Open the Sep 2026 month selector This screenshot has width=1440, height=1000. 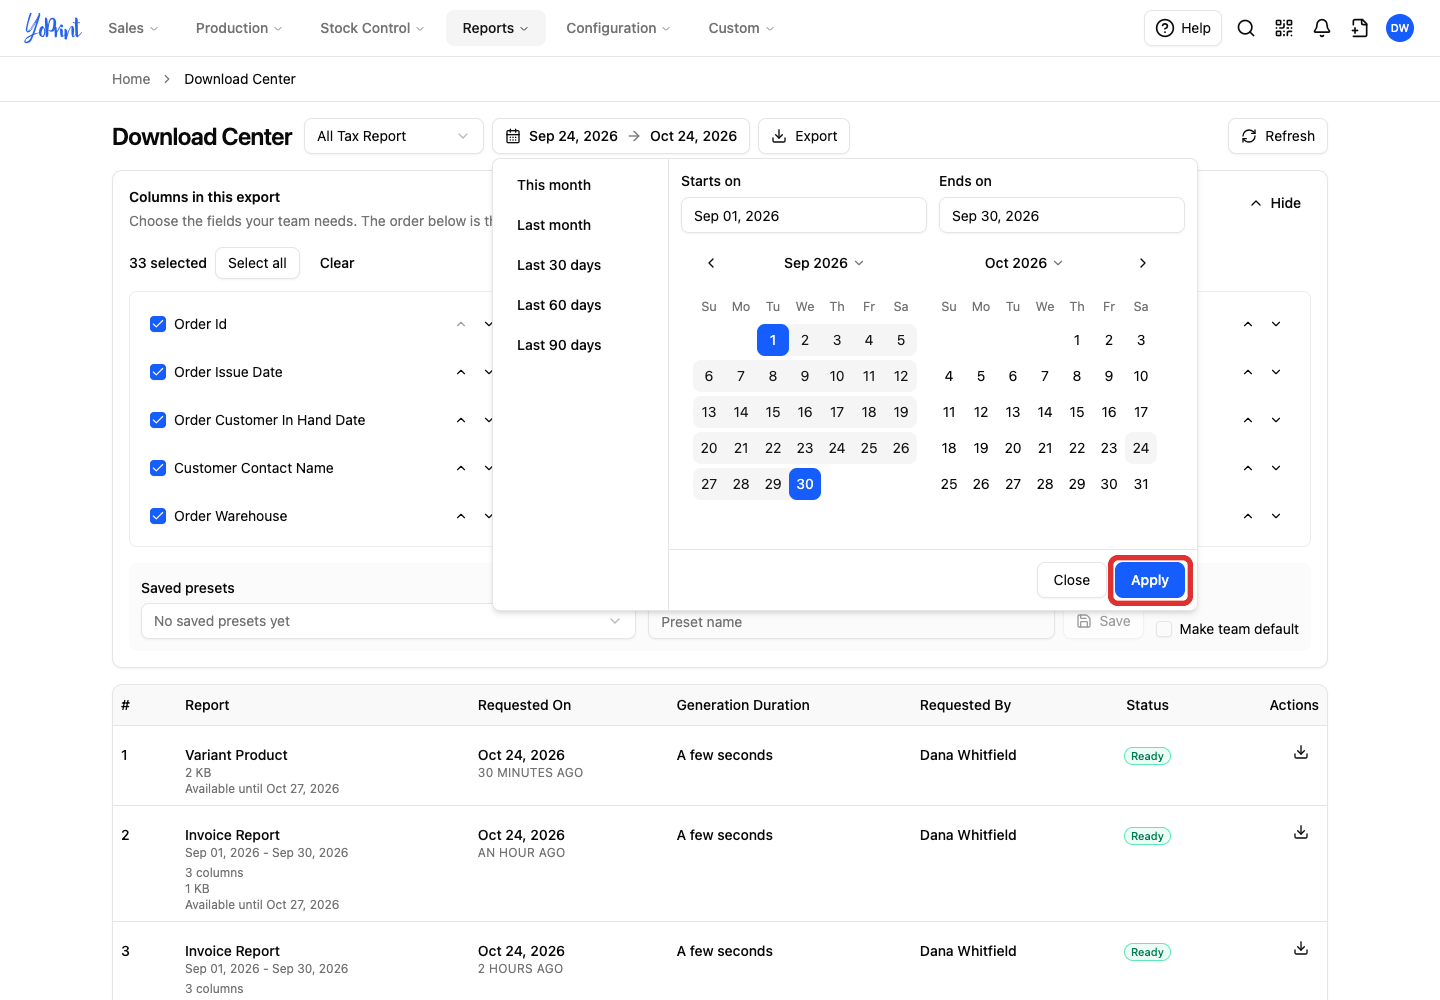pyautogui.click(x=824, y=263)
